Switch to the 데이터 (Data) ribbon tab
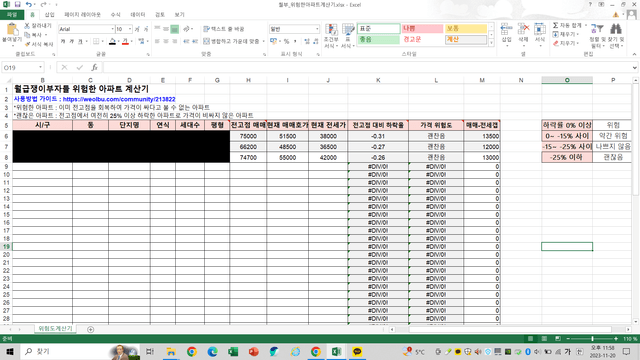This screenshot has width=640, height=360. (x=138, y=15)
